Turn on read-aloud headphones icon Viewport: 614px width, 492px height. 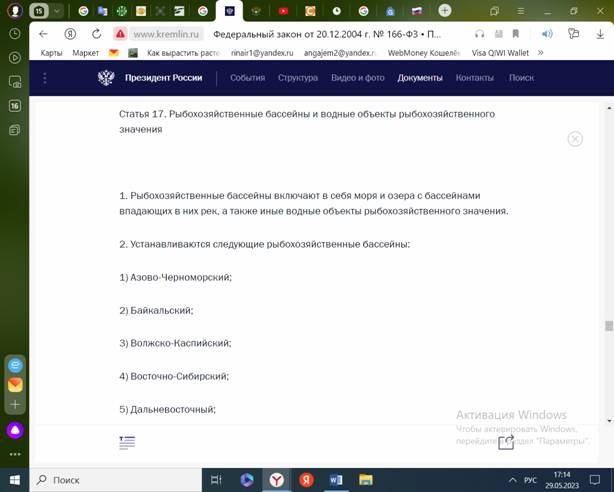click(479, 34)
